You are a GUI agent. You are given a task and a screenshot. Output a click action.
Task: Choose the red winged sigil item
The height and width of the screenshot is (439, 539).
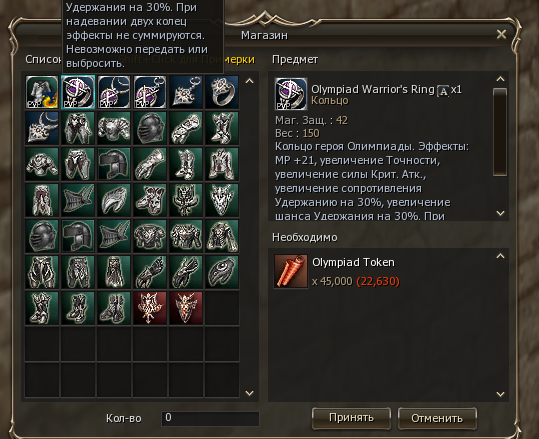point(150,308)
